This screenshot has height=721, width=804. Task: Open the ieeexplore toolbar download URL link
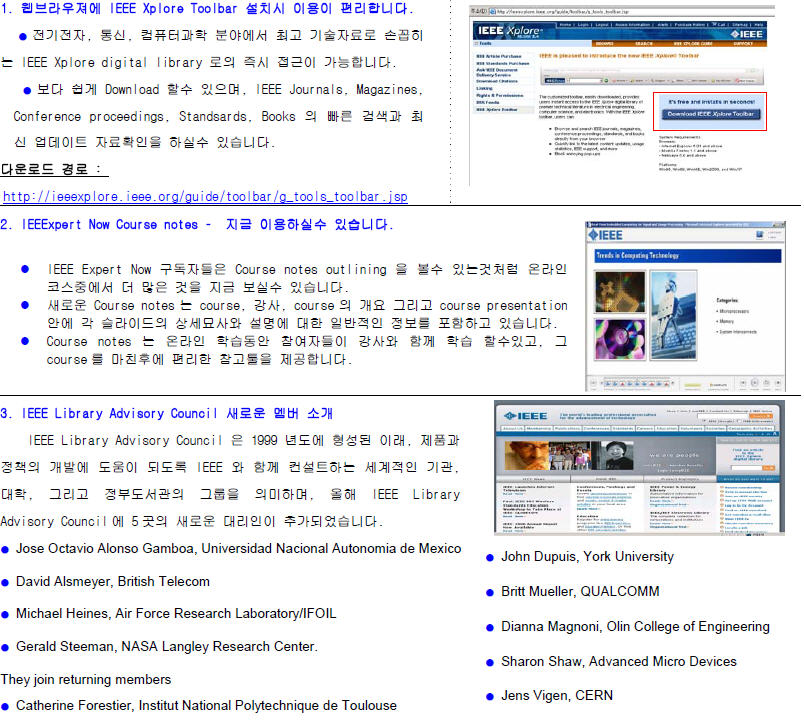[205, 196]
